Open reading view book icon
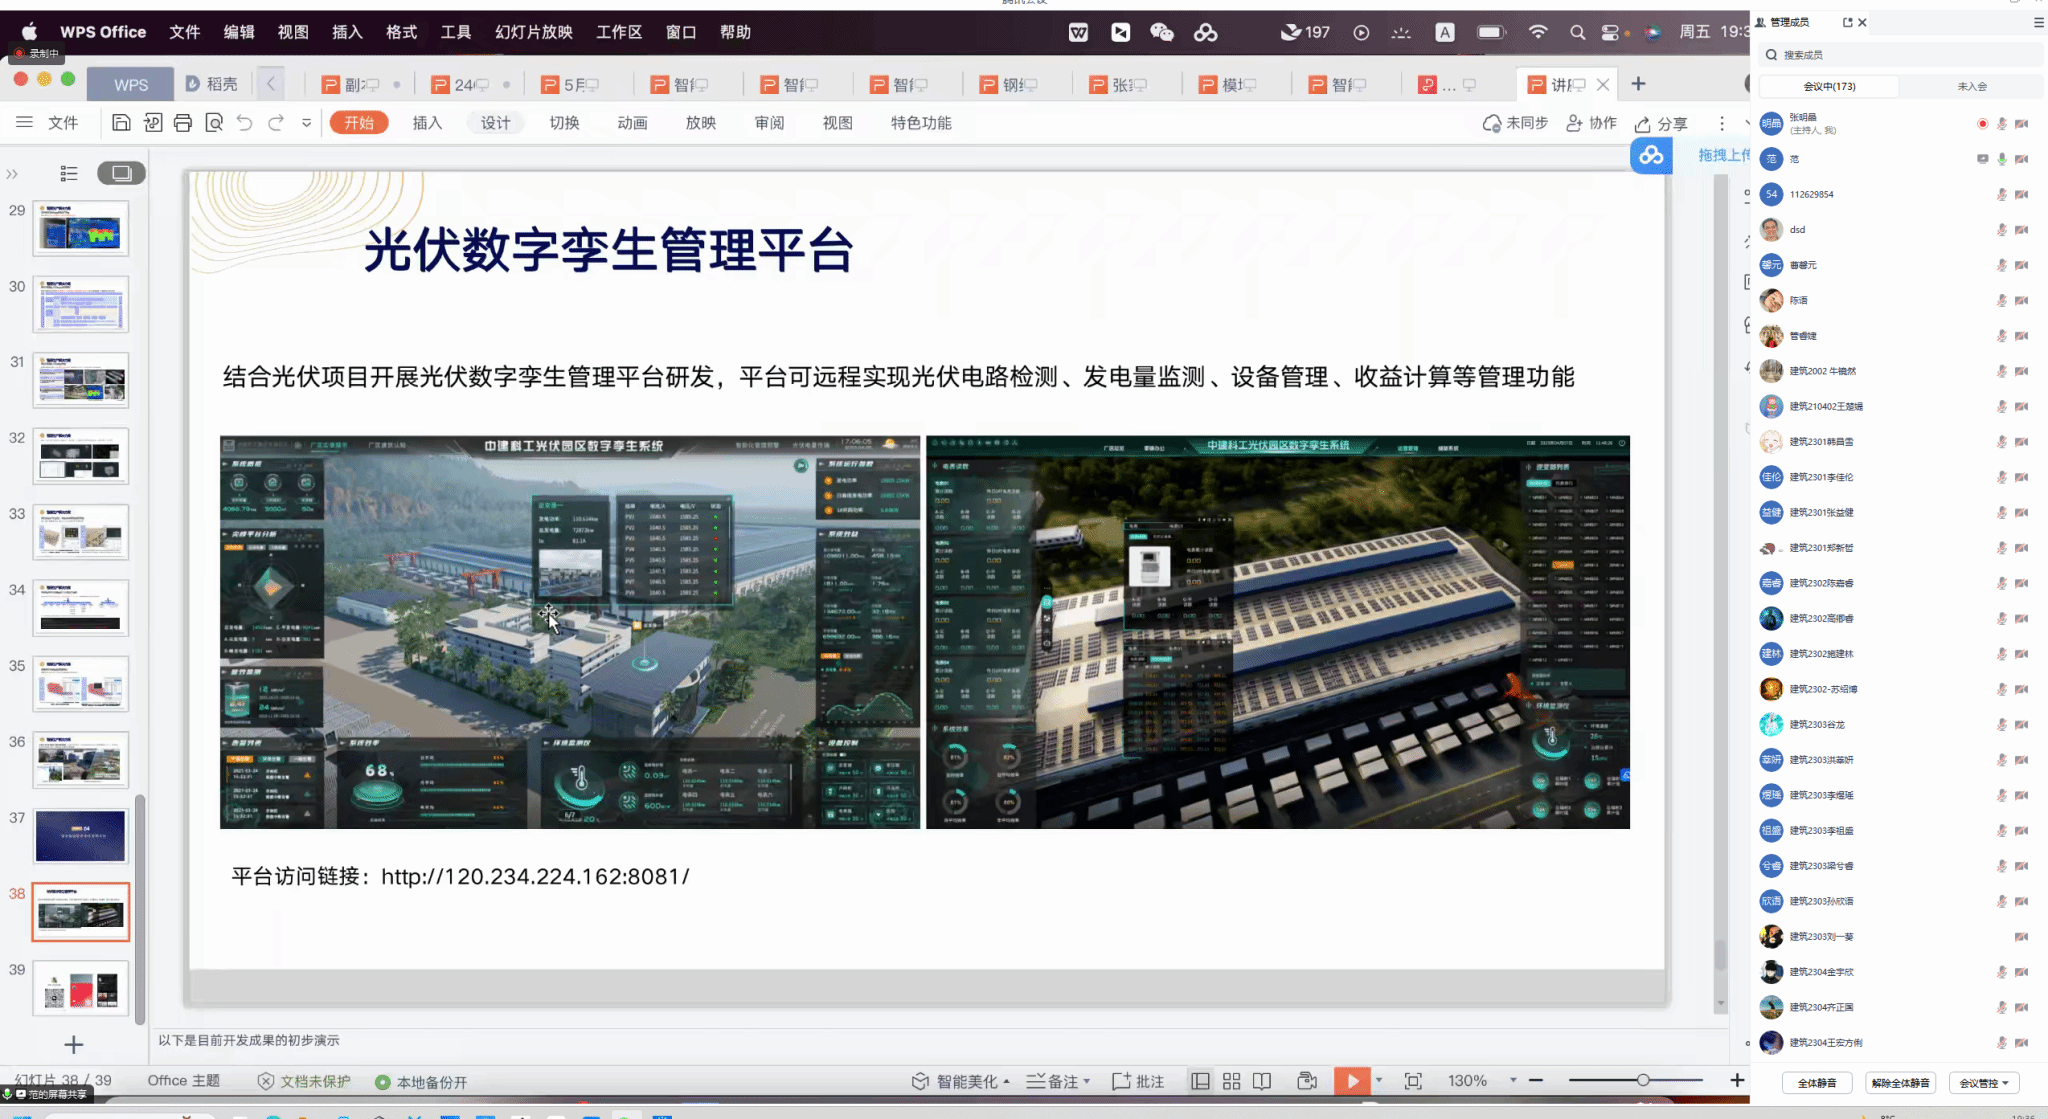2048x1119 pixels. pos(1262,1081)
